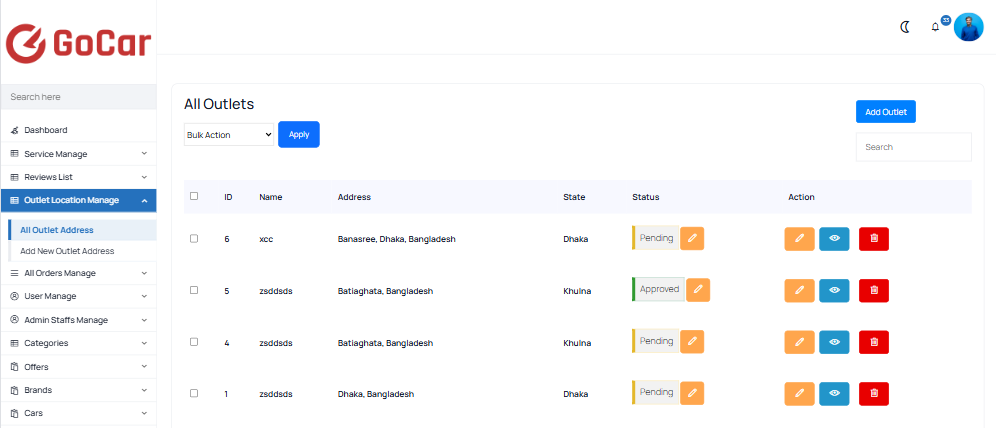The height and width of the screenshot is (428, 996).
Task: View outlet ID 5 details eye icon
Action: [x=834, y=290]
